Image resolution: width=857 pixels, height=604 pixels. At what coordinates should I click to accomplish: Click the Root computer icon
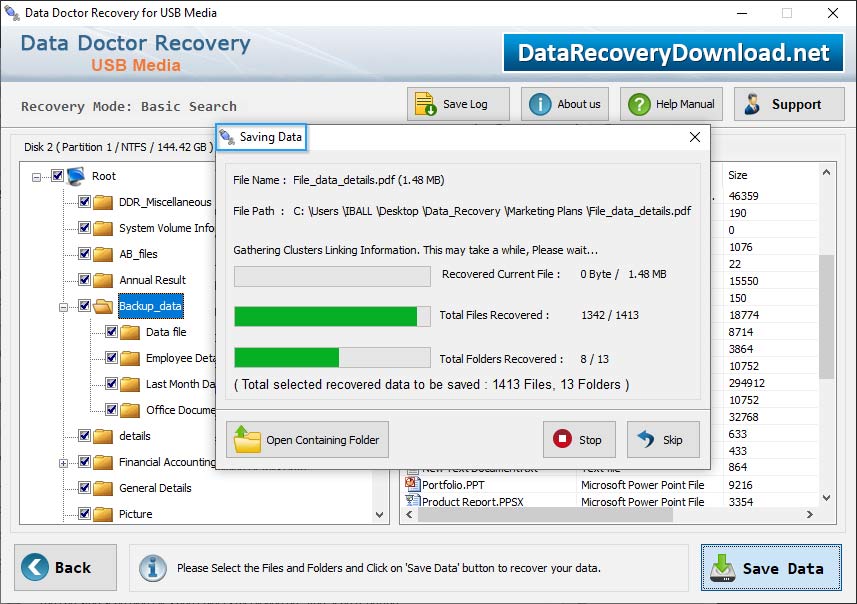coord(76,176)
